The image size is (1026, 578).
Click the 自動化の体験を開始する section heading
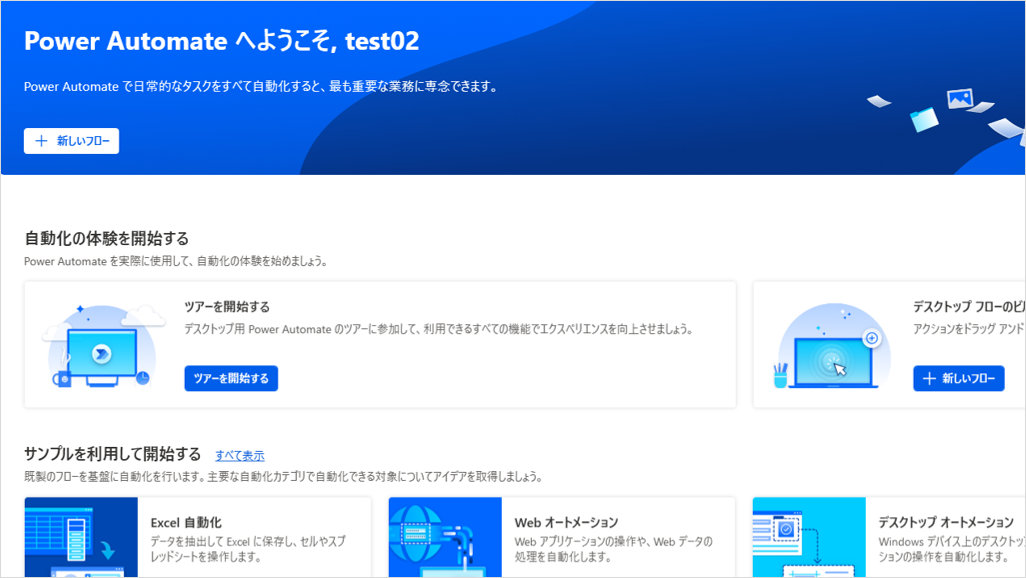tap(107, 238)
